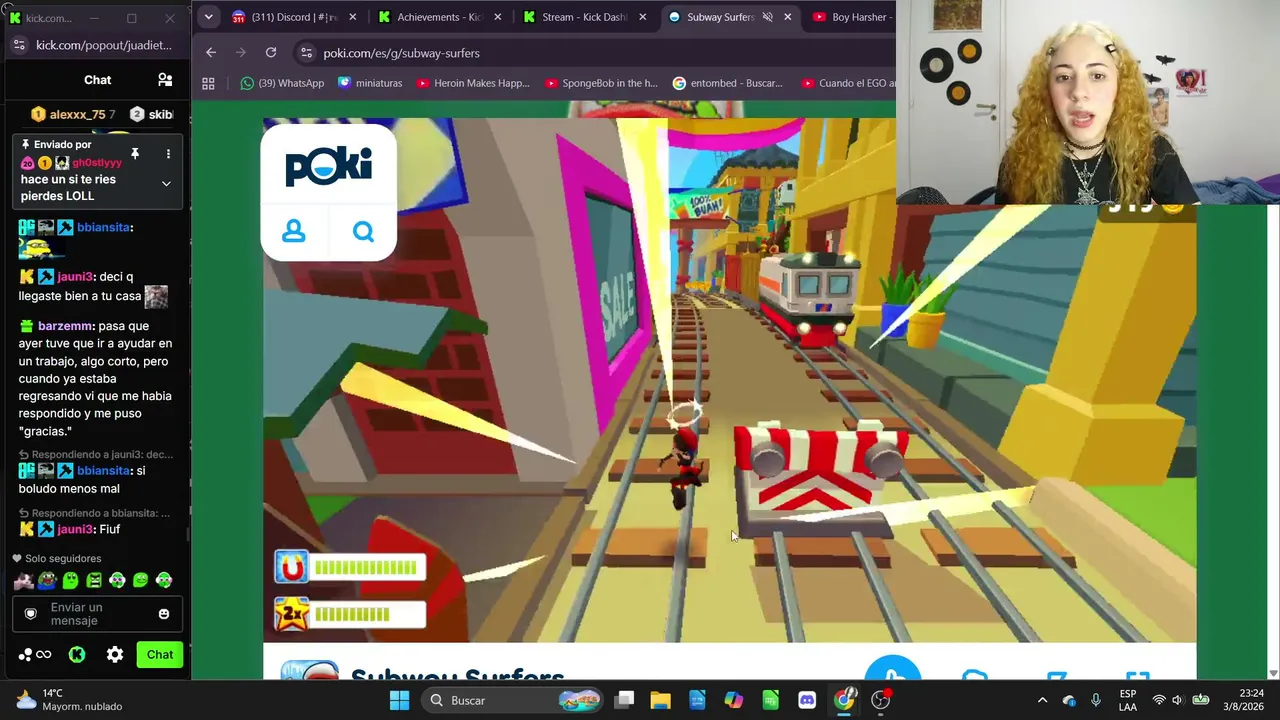Open the pinned message options menu
The image size is (1280, 720).
pos(168,154)
